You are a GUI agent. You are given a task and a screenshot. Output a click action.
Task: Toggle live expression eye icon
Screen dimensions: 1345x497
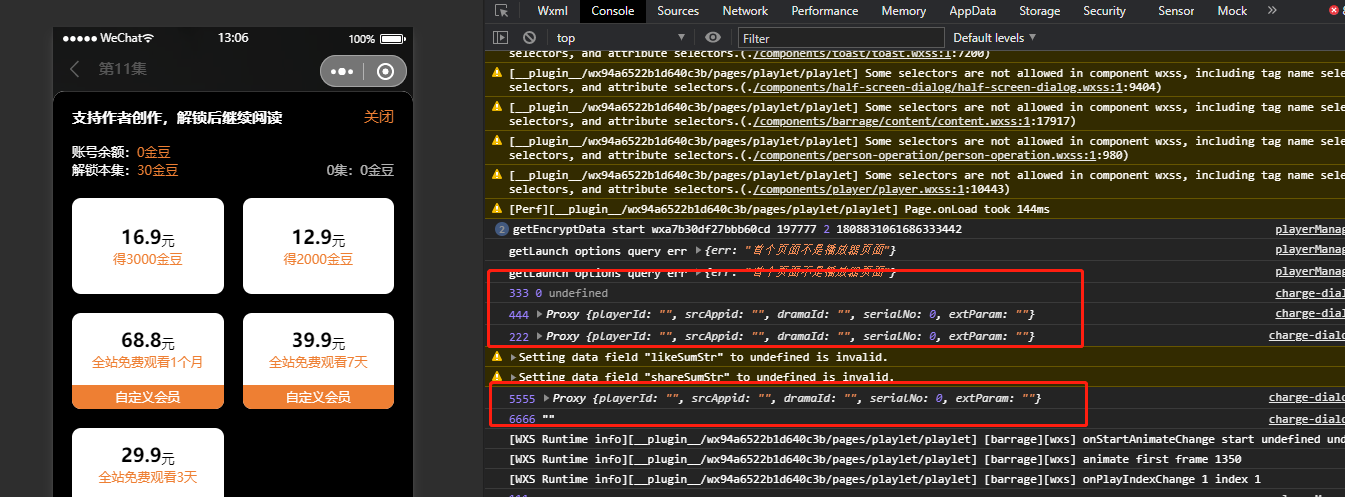pos(712,38)
